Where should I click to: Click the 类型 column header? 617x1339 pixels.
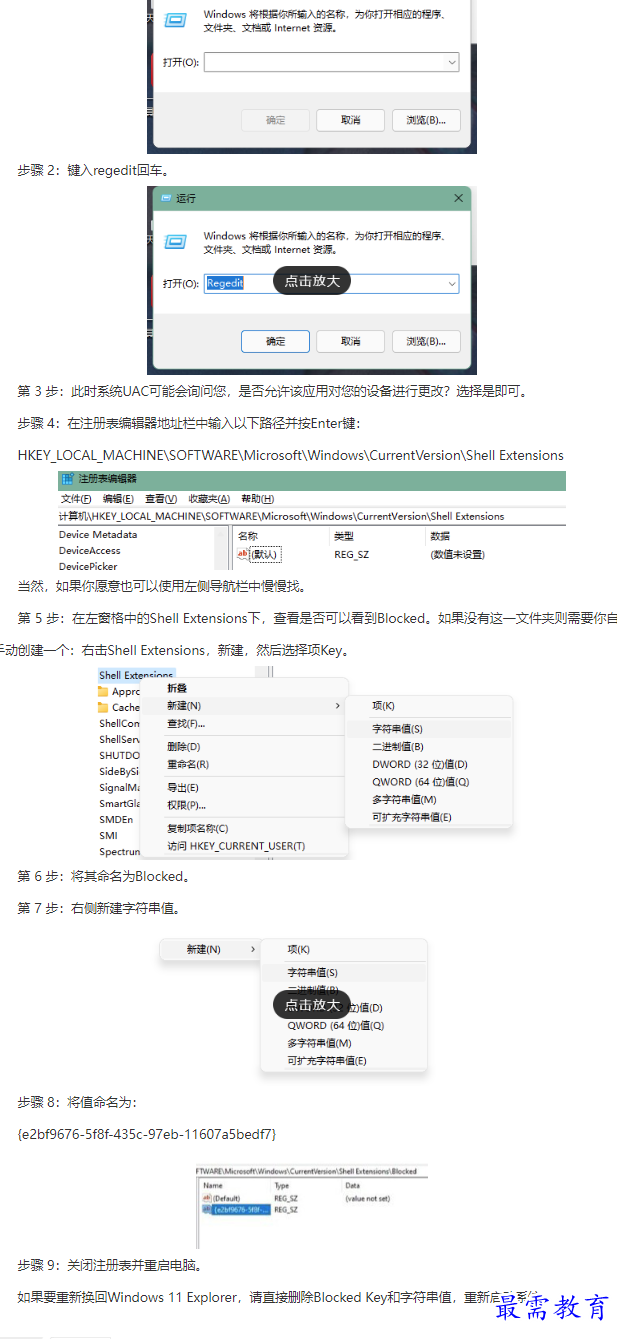345,536
